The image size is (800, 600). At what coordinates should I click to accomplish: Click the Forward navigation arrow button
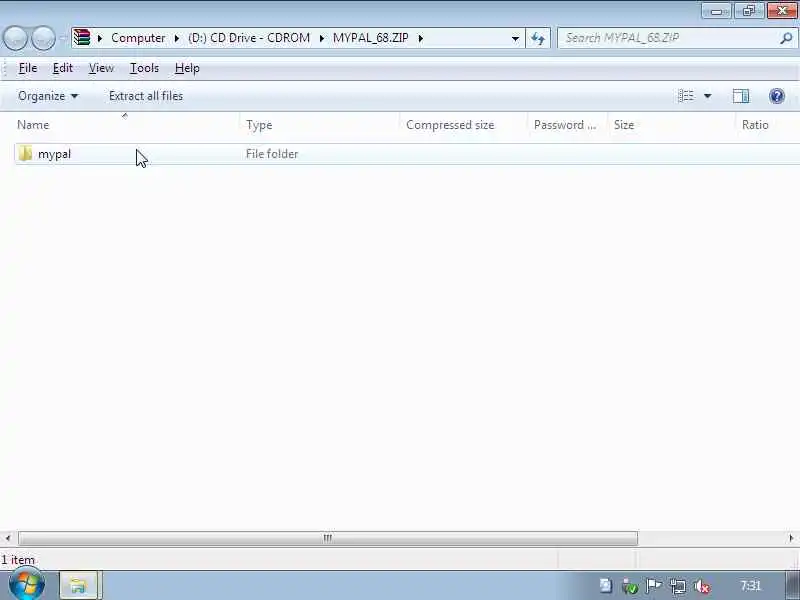tap(43, 38)
